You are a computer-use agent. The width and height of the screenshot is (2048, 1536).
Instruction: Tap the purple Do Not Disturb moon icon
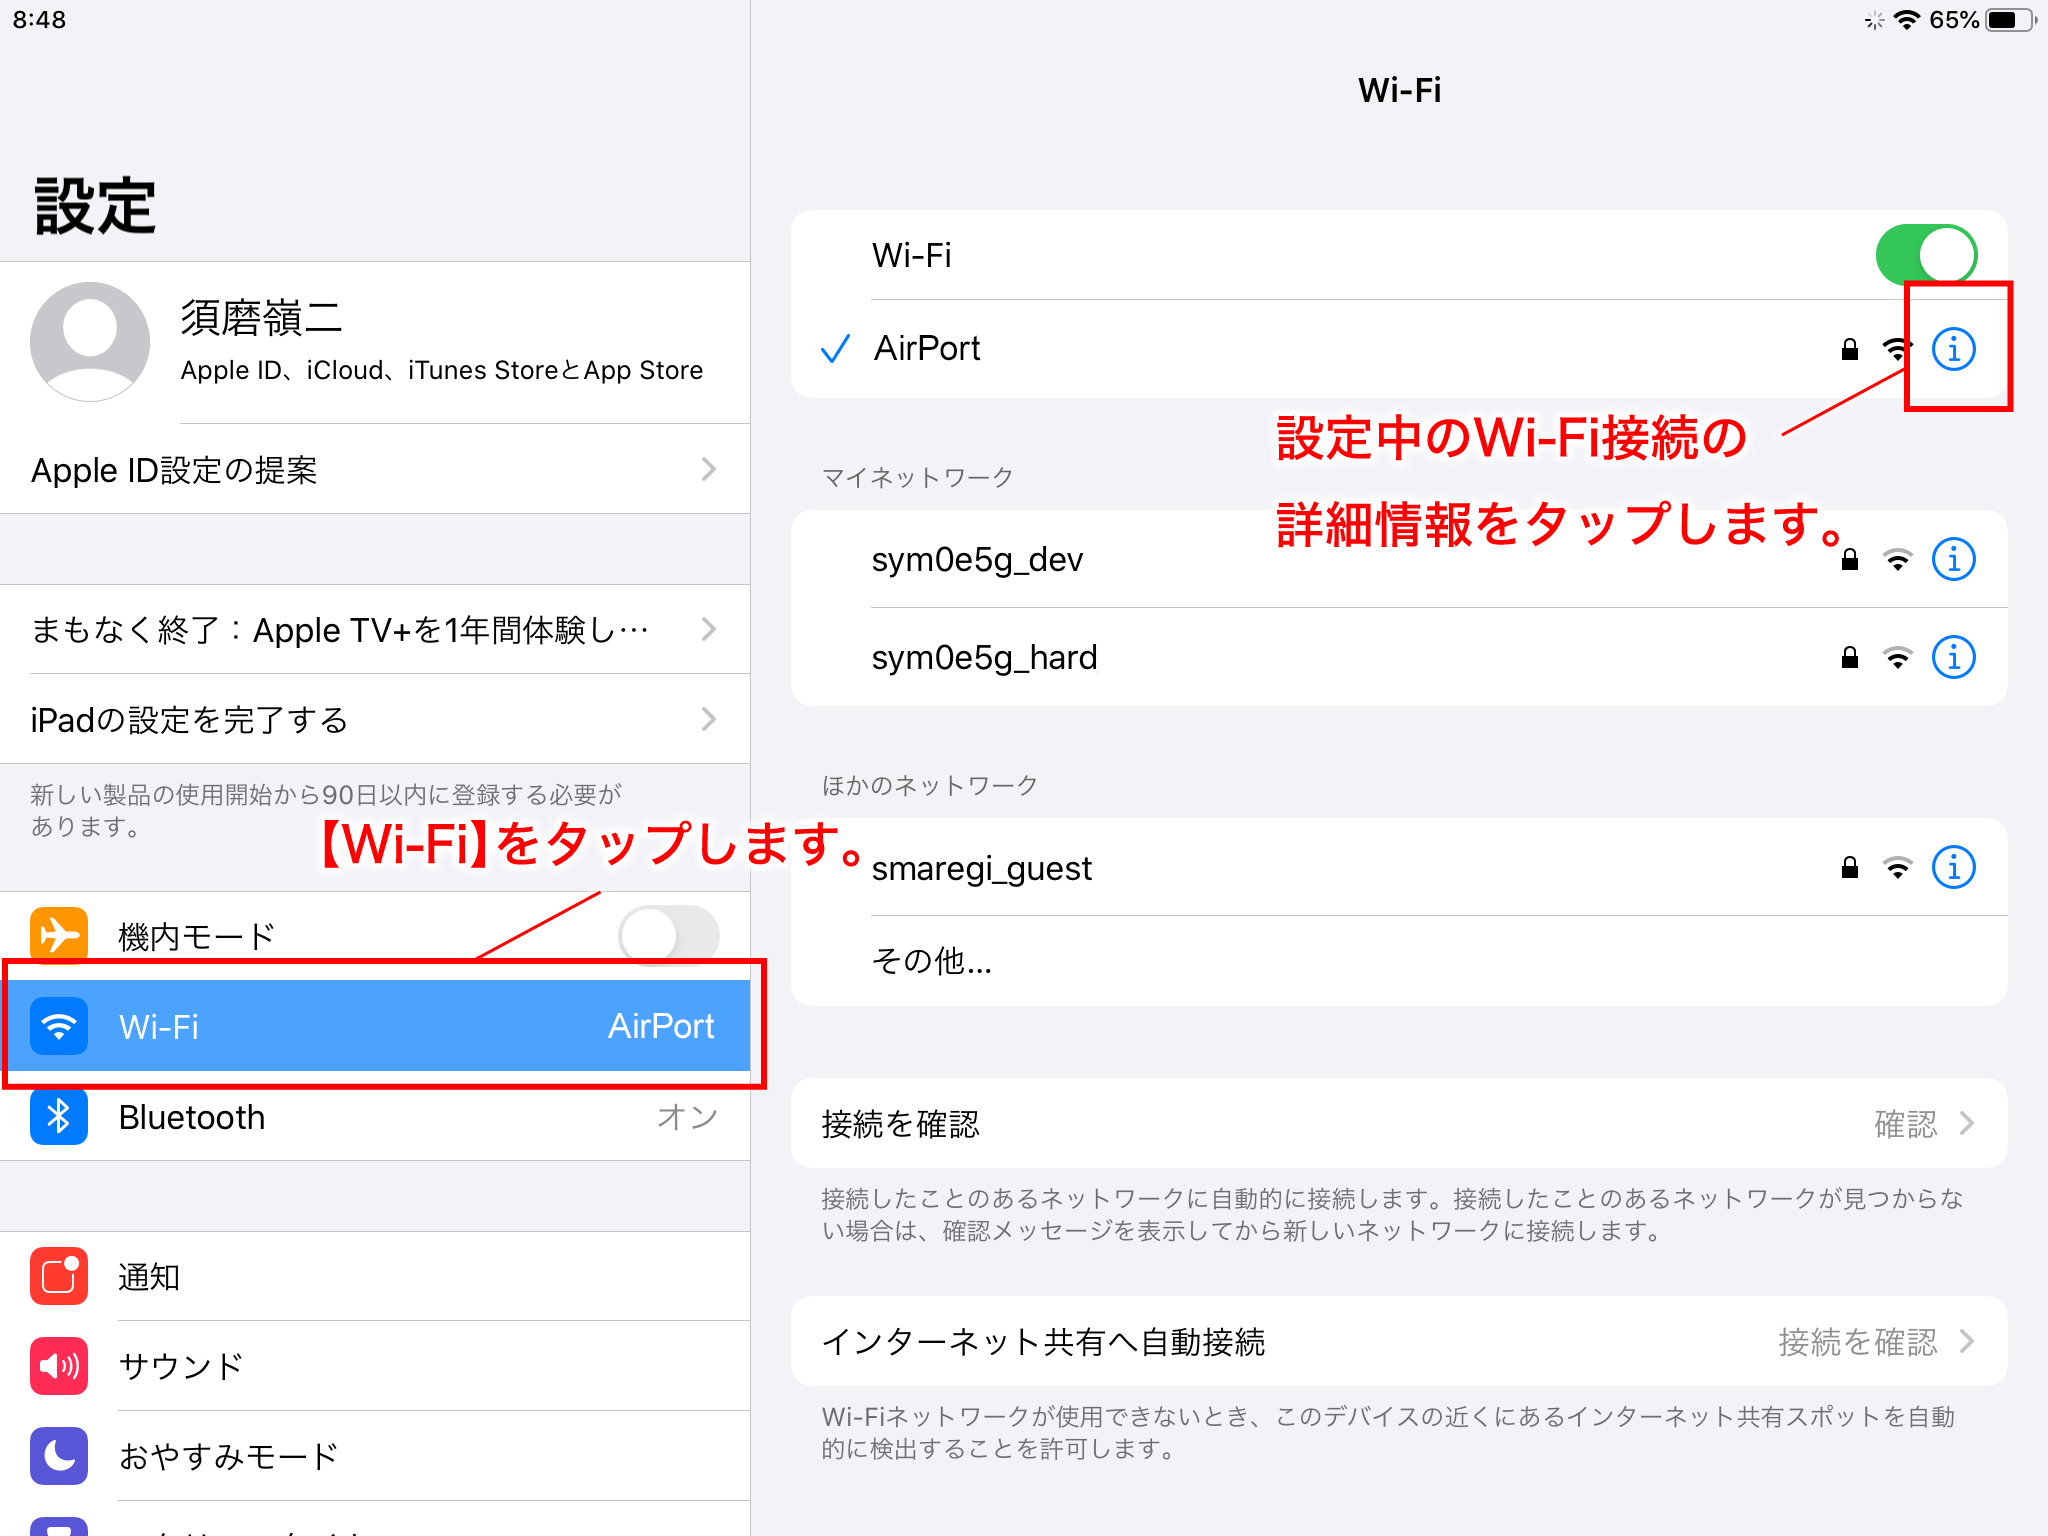[x=59, y=1456]
